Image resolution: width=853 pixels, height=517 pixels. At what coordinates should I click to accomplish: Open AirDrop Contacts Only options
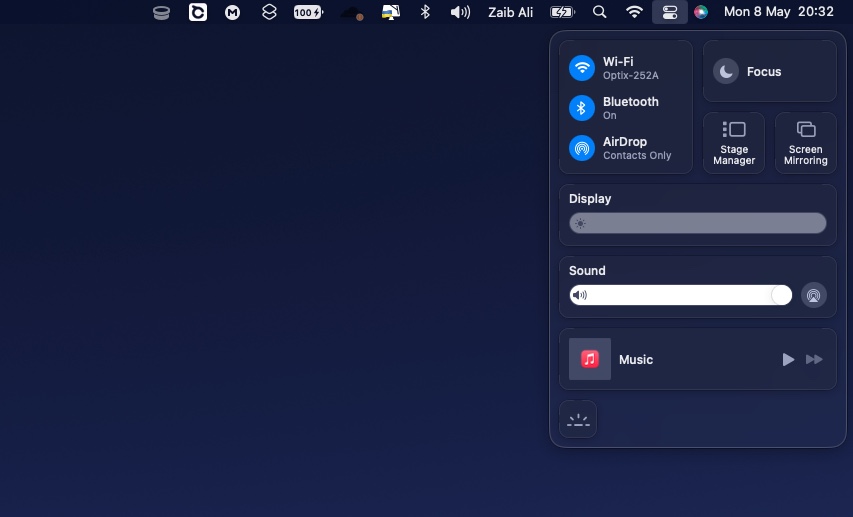pos(637,148)
